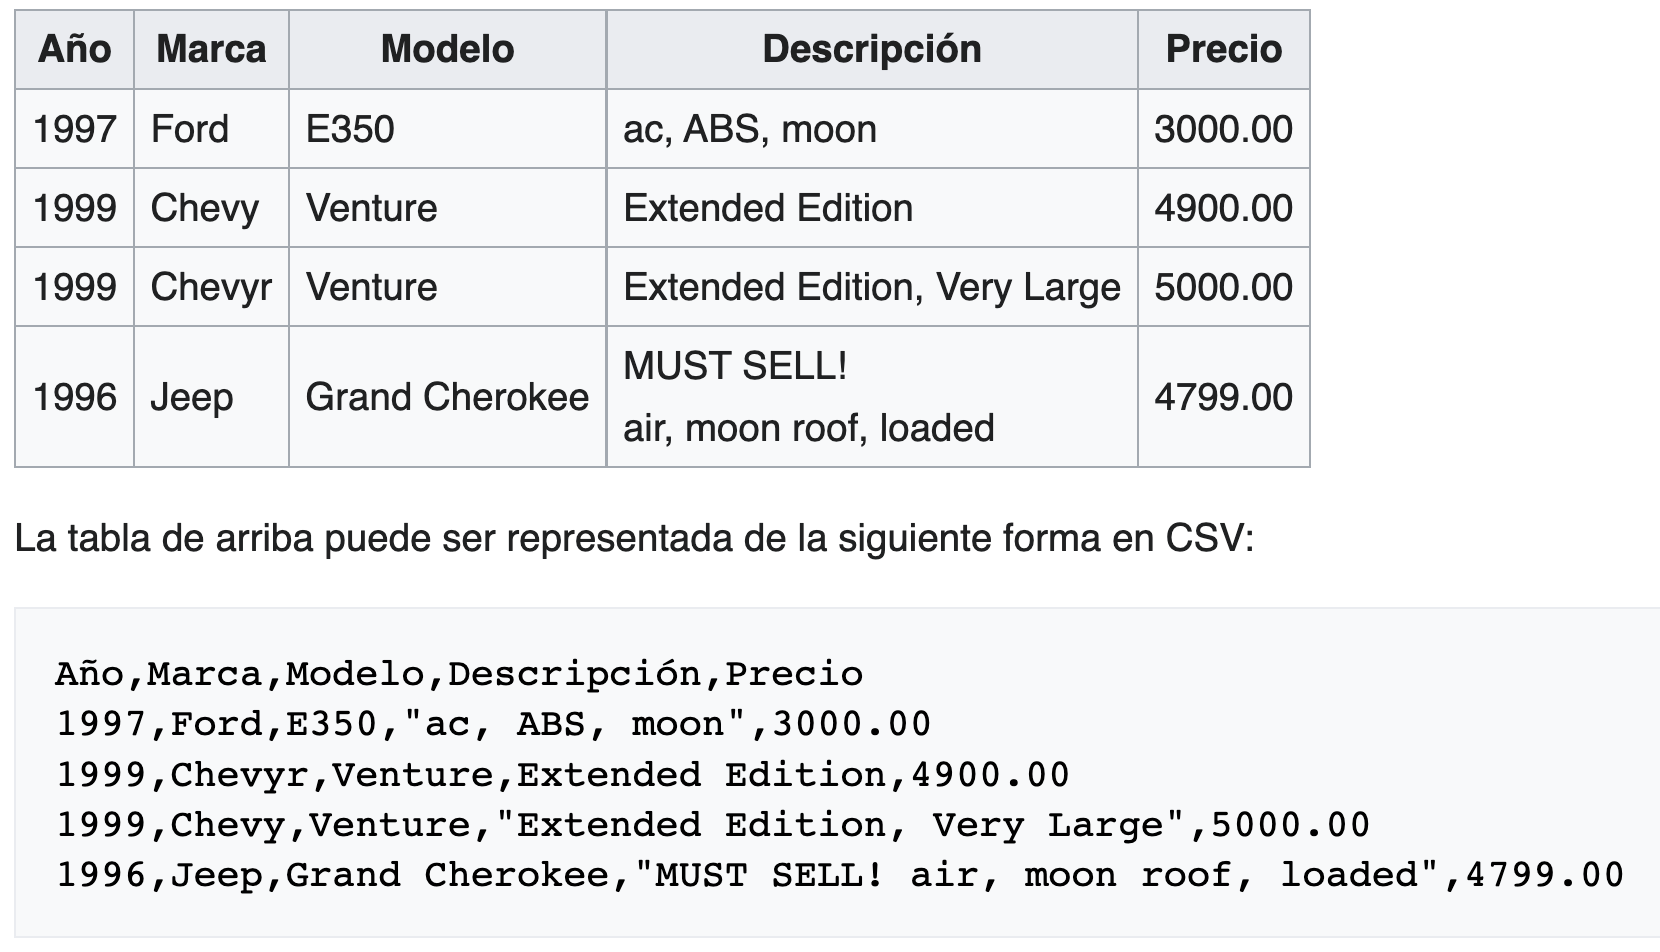Click the CSV line starting with 1997,Ford
The height and width of the screenshot is (952, 1660).
click(x=494, y=724)
